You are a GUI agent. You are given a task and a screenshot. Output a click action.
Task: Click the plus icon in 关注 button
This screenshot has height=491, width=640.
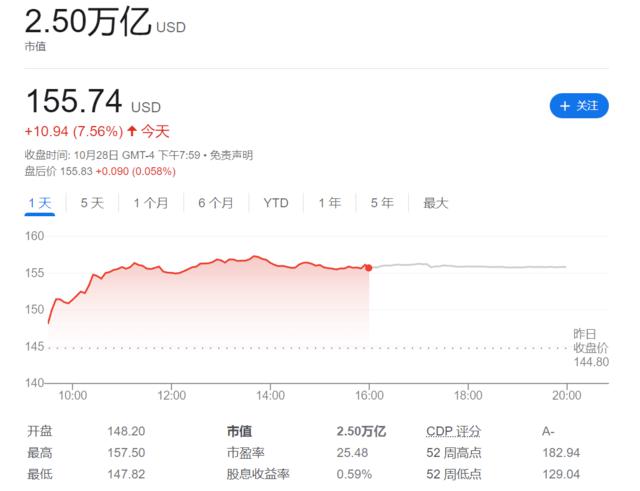click(x=565, y=105)
